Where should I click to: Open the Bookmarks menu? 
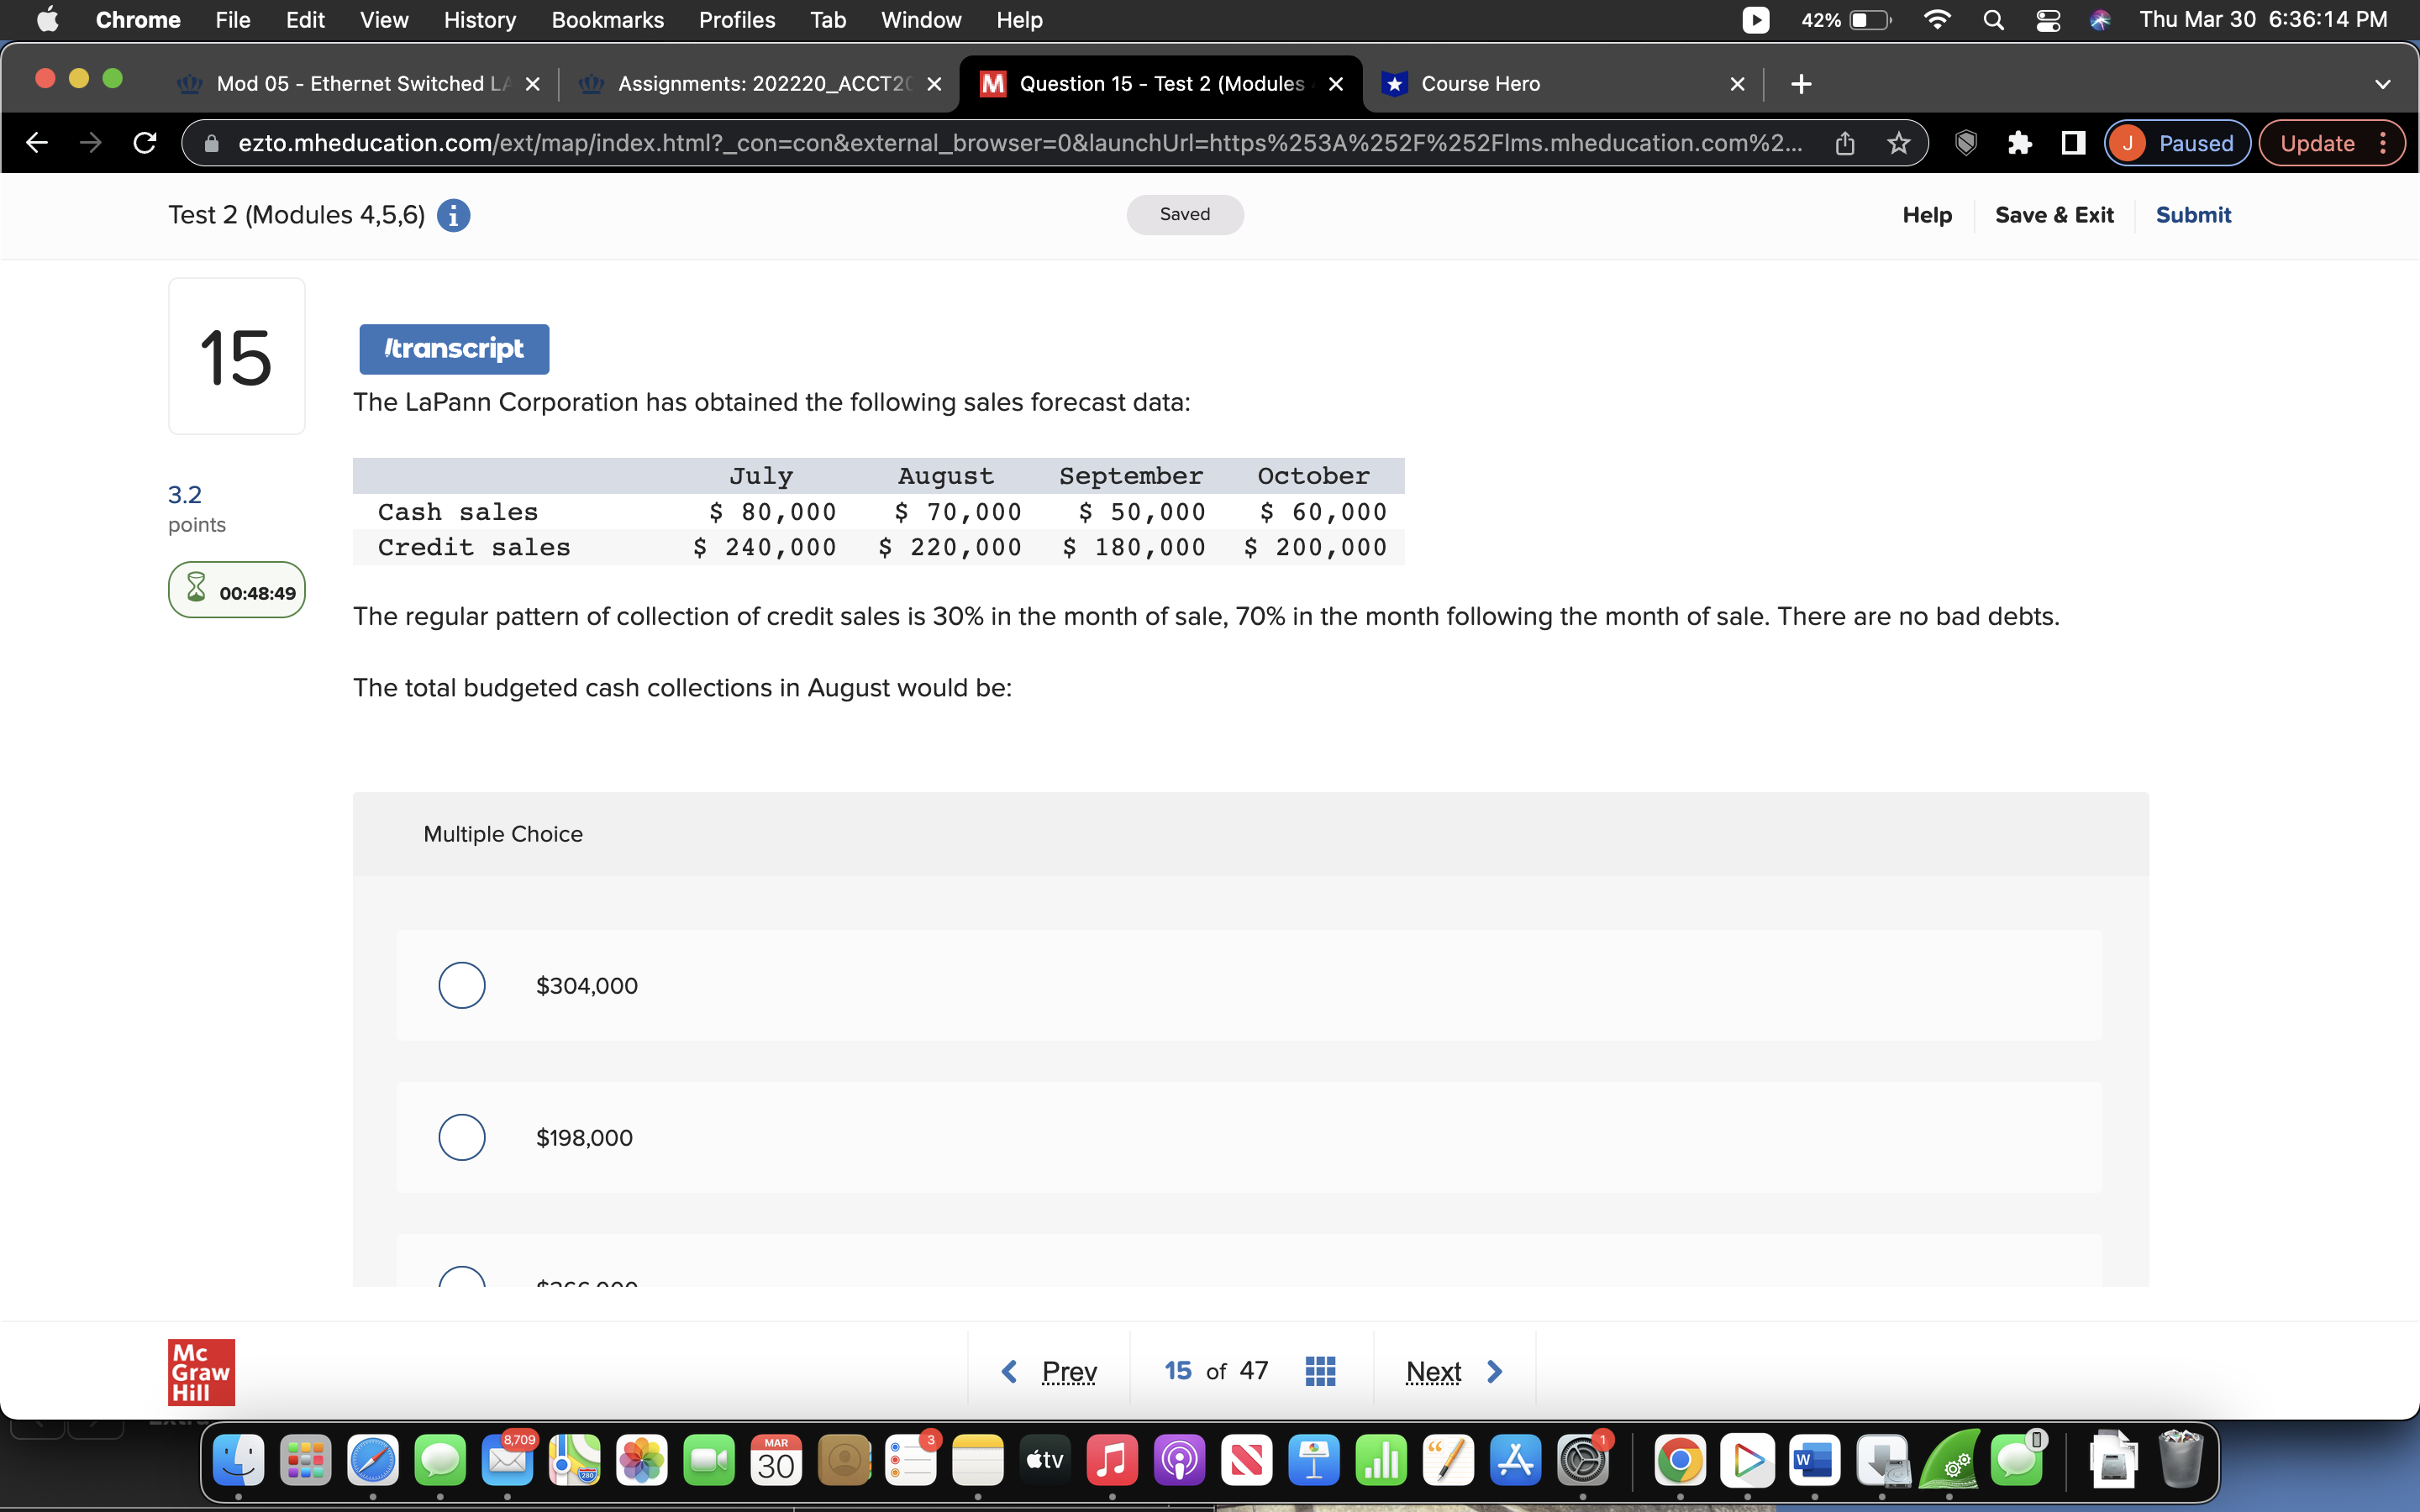click(607, 19)
